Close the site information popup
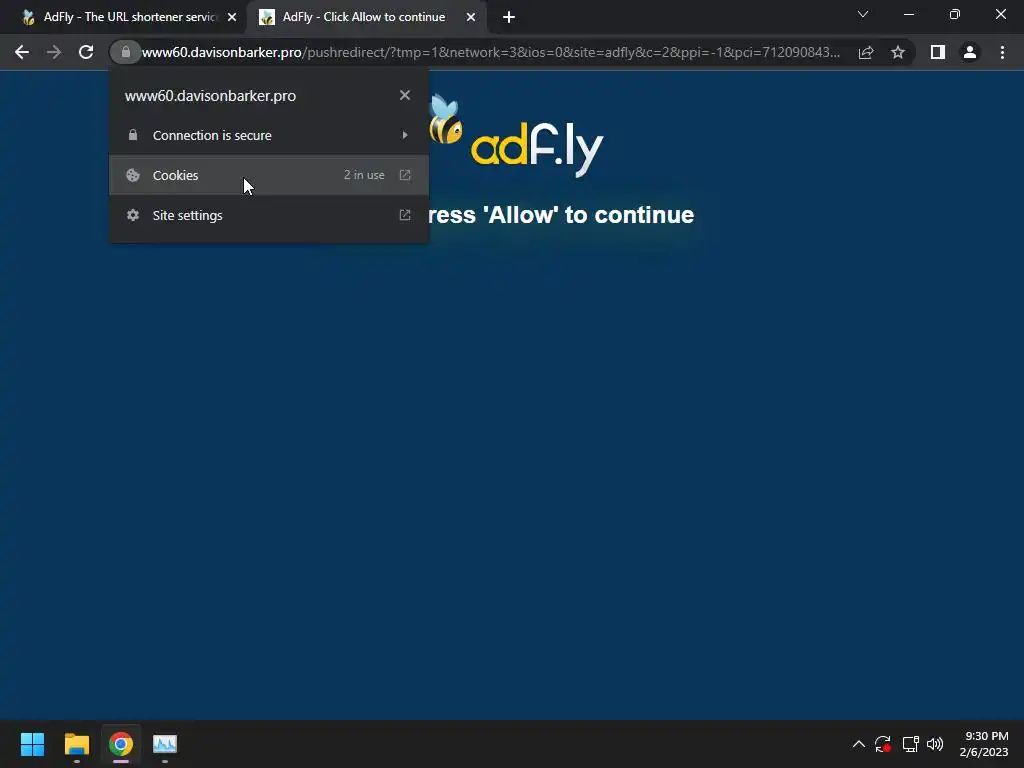Viewport: 1024px width, 768px height. [x=405, y=95]
